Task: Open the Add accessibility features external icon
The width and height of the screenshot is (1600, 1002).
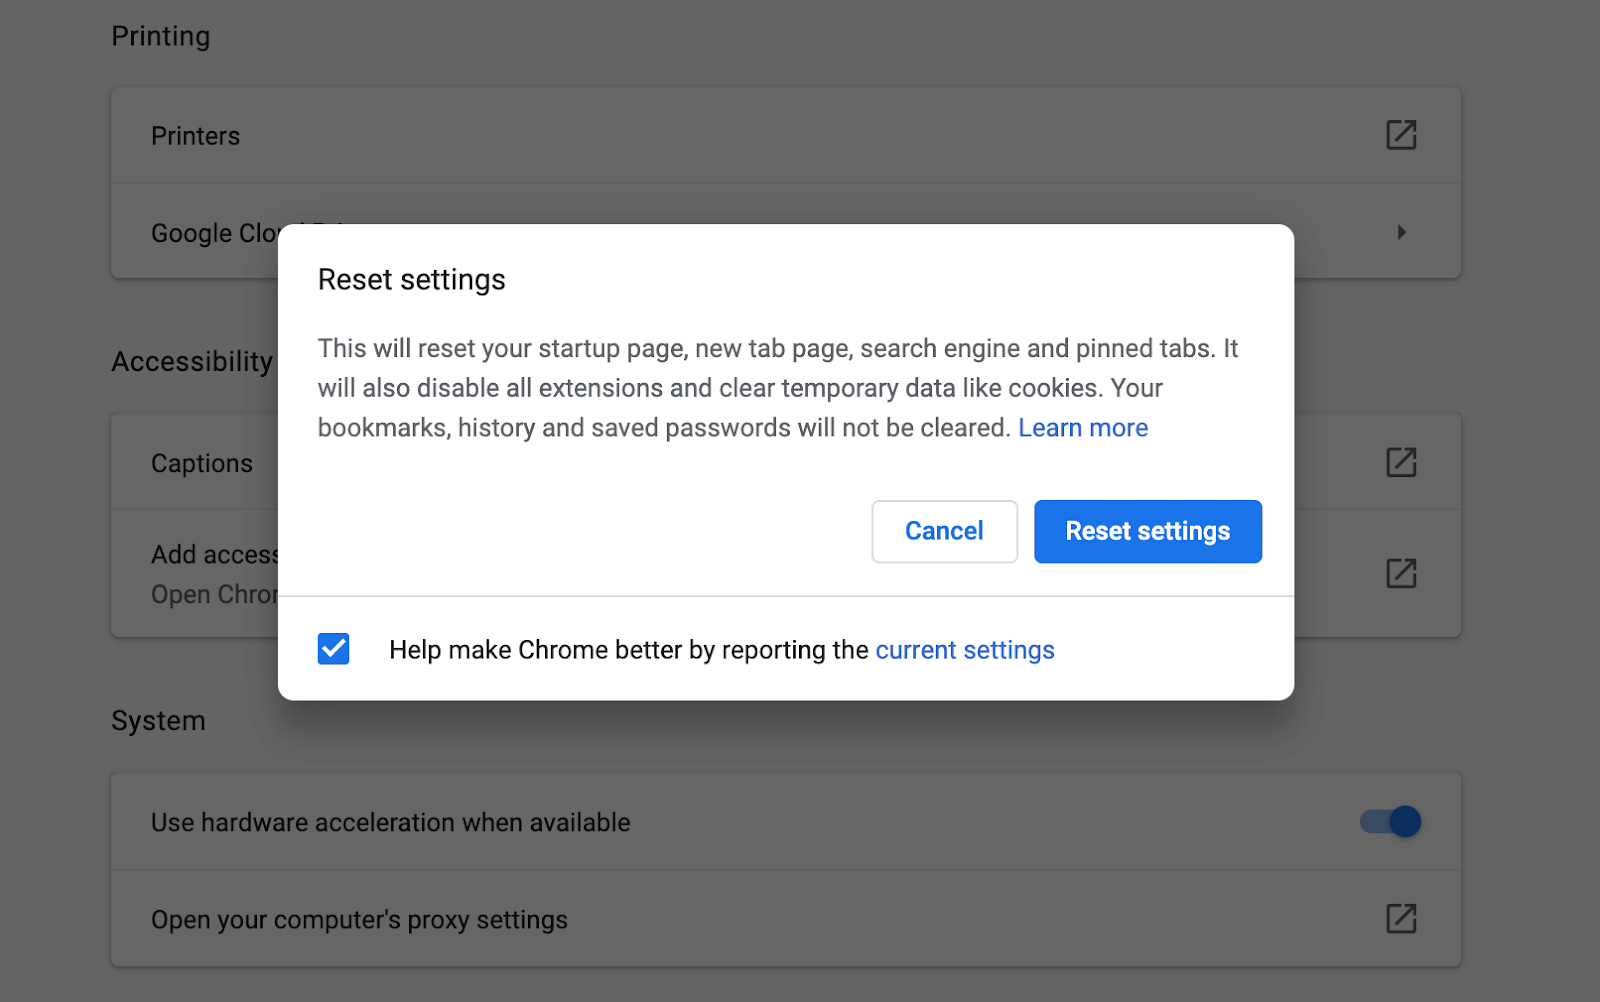Action: tap(1401, 573)
